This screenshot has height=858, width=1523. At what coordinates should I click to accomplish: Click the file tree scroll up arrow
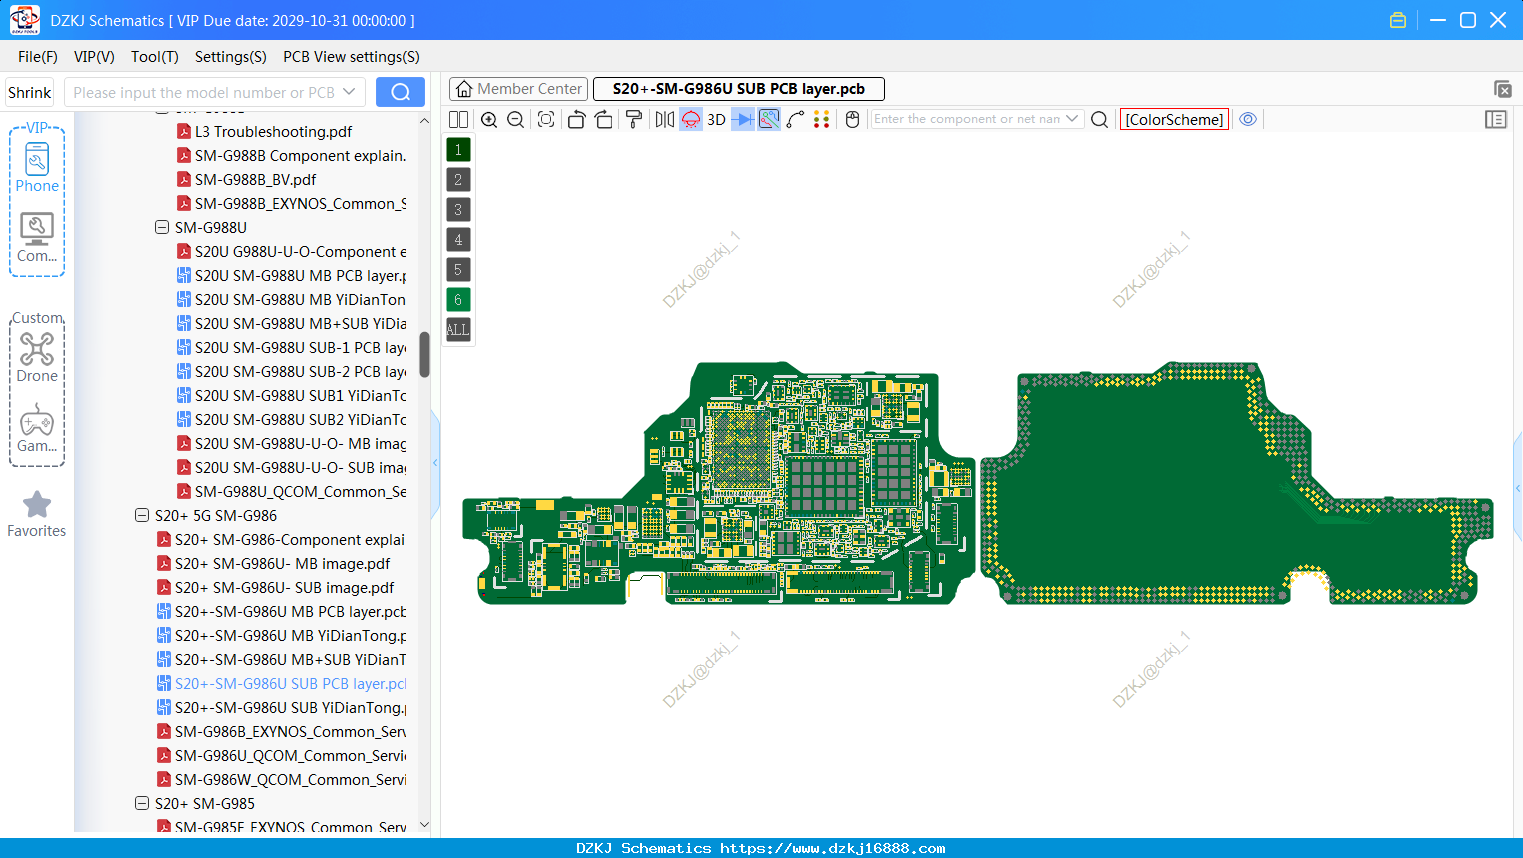[x=424, y=121]
